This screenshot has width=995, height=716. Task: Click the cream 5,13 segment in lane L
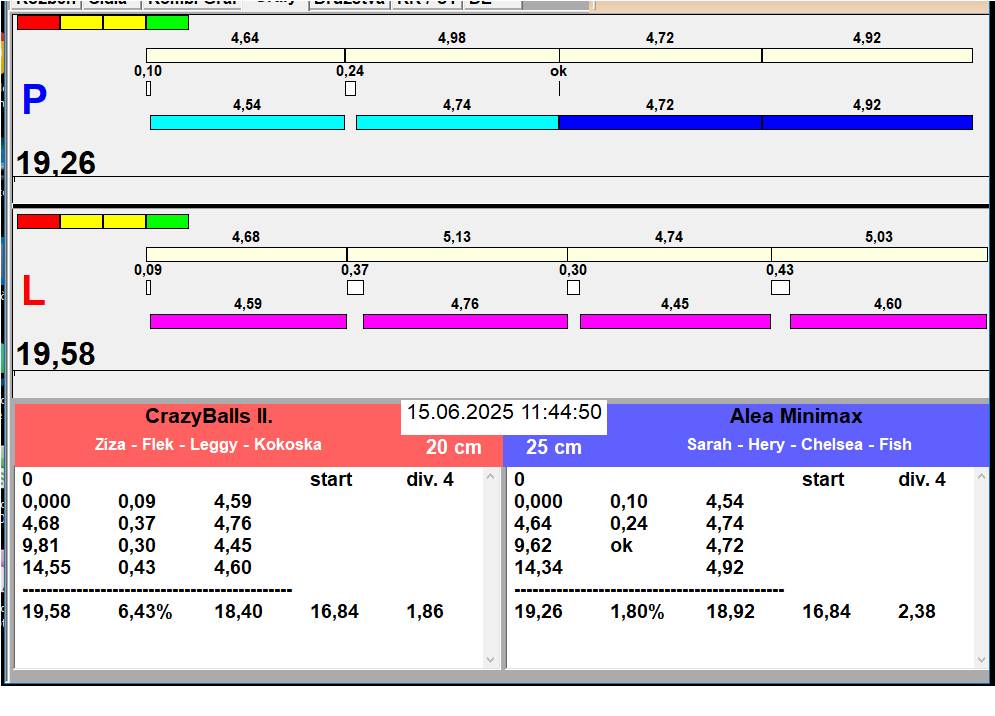(457, 255)
